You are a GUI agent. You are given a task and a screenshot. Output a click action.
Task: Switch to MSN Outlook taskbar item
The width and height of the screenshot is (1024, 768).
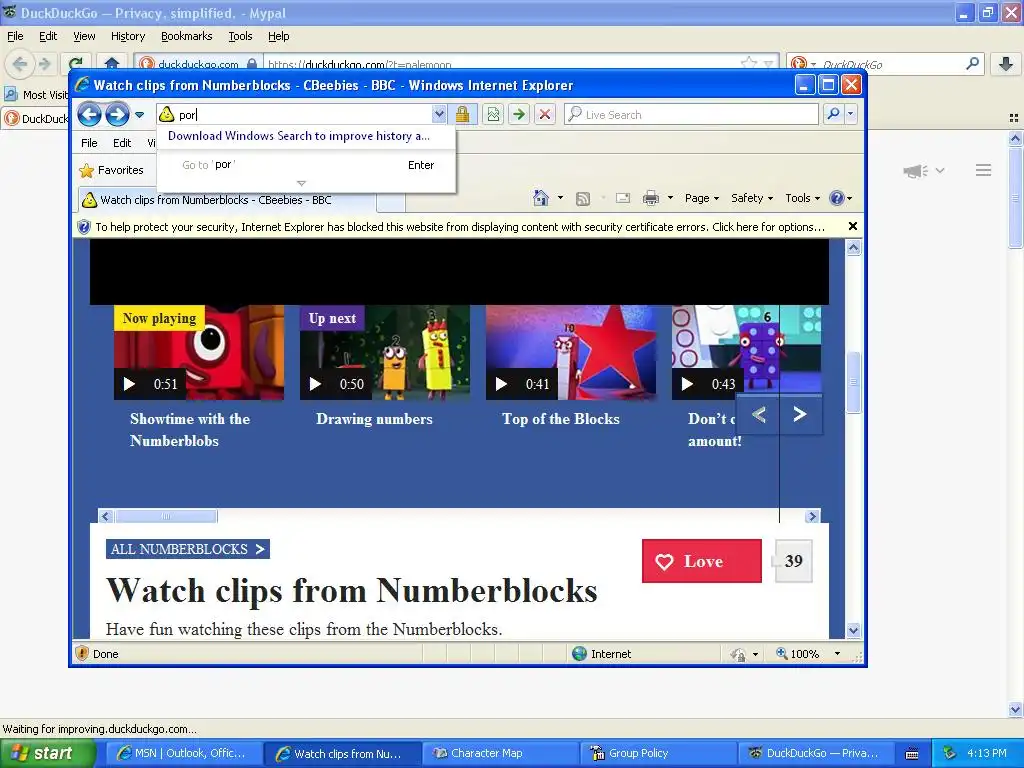(184, 754)
